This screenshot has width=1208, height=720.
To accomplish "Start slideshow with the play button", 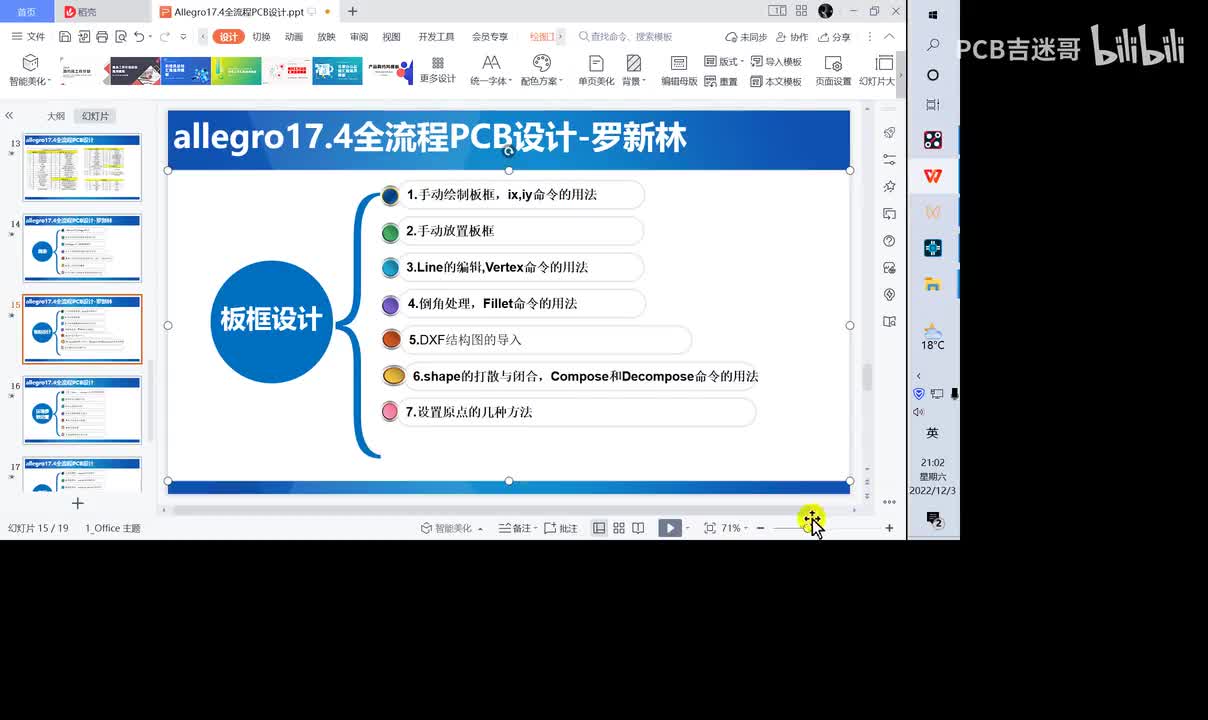I will [x=669, y=528].
